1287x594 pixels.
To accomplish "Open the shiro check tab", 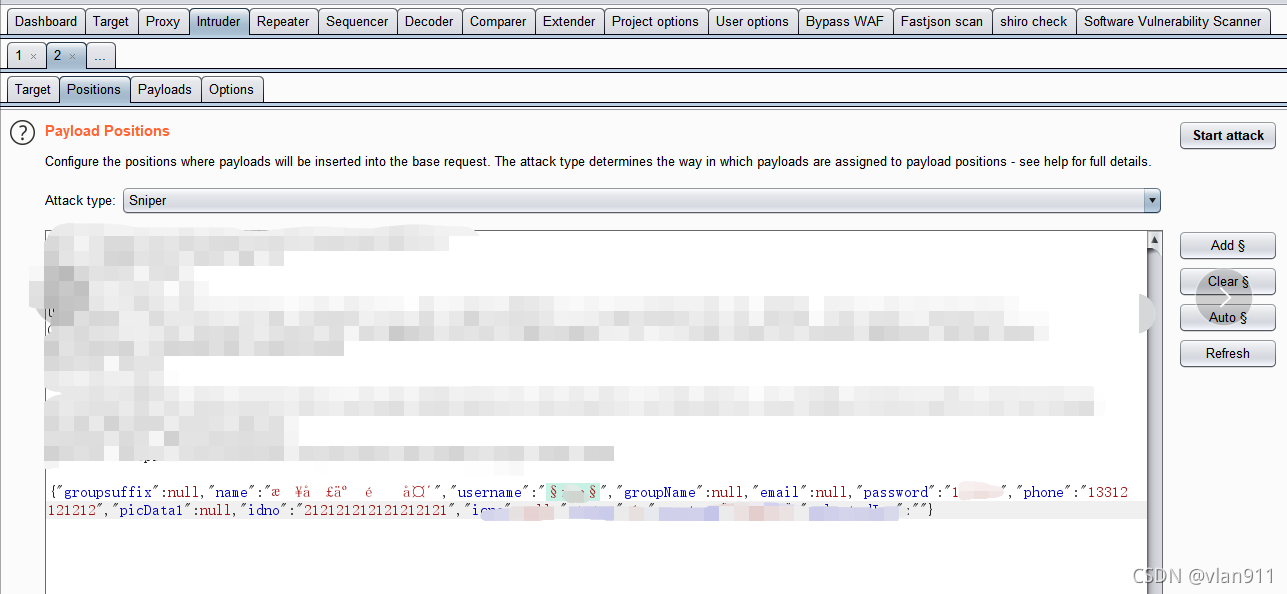I will pos(1034,21).
